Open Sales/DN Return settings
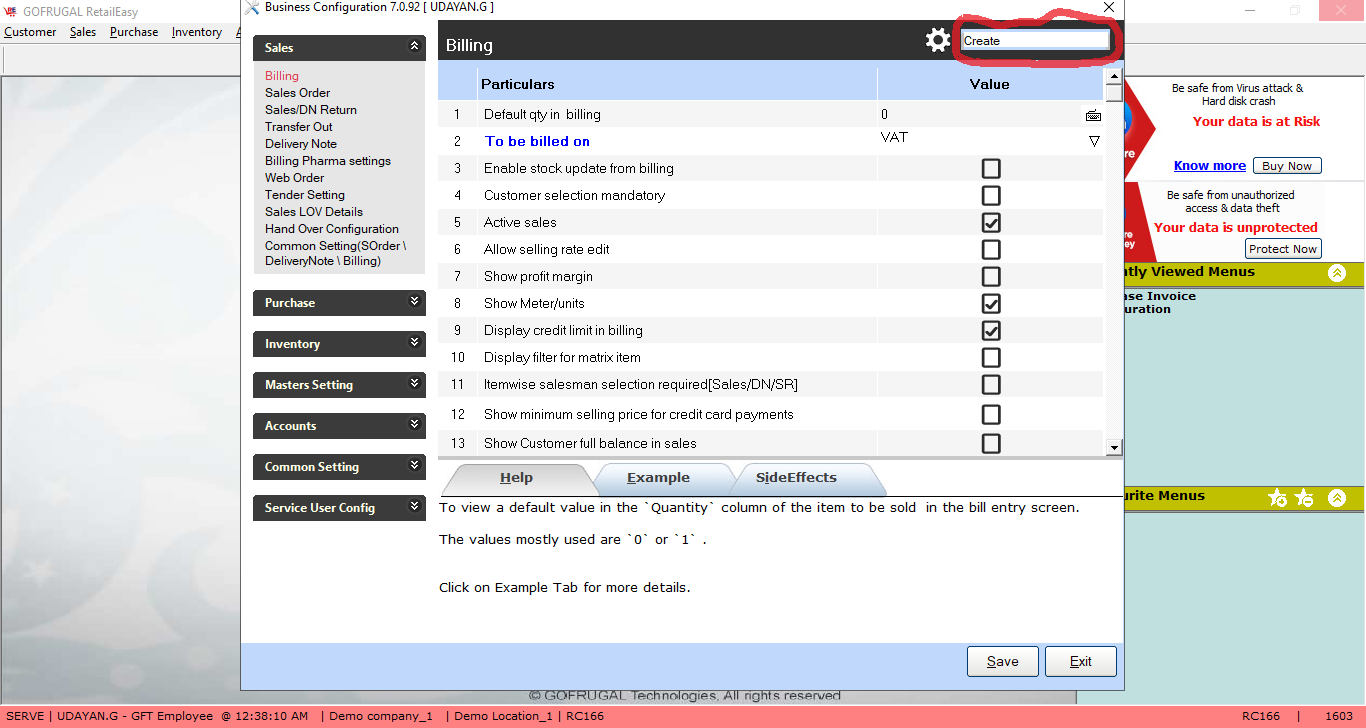Viewport: 1366px width, 728px height. [x=311, y=110]
